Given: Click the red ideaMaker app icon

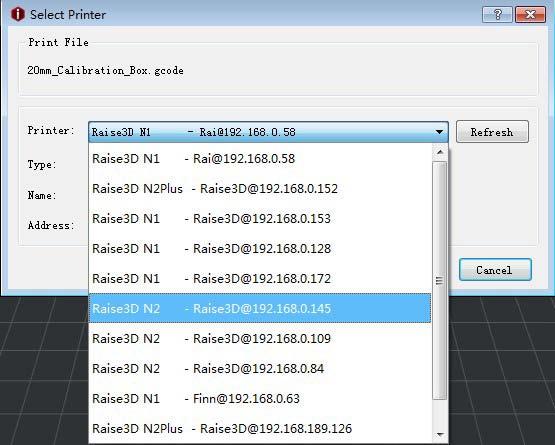Looking at the screenshot, I should tap(18, 14).
